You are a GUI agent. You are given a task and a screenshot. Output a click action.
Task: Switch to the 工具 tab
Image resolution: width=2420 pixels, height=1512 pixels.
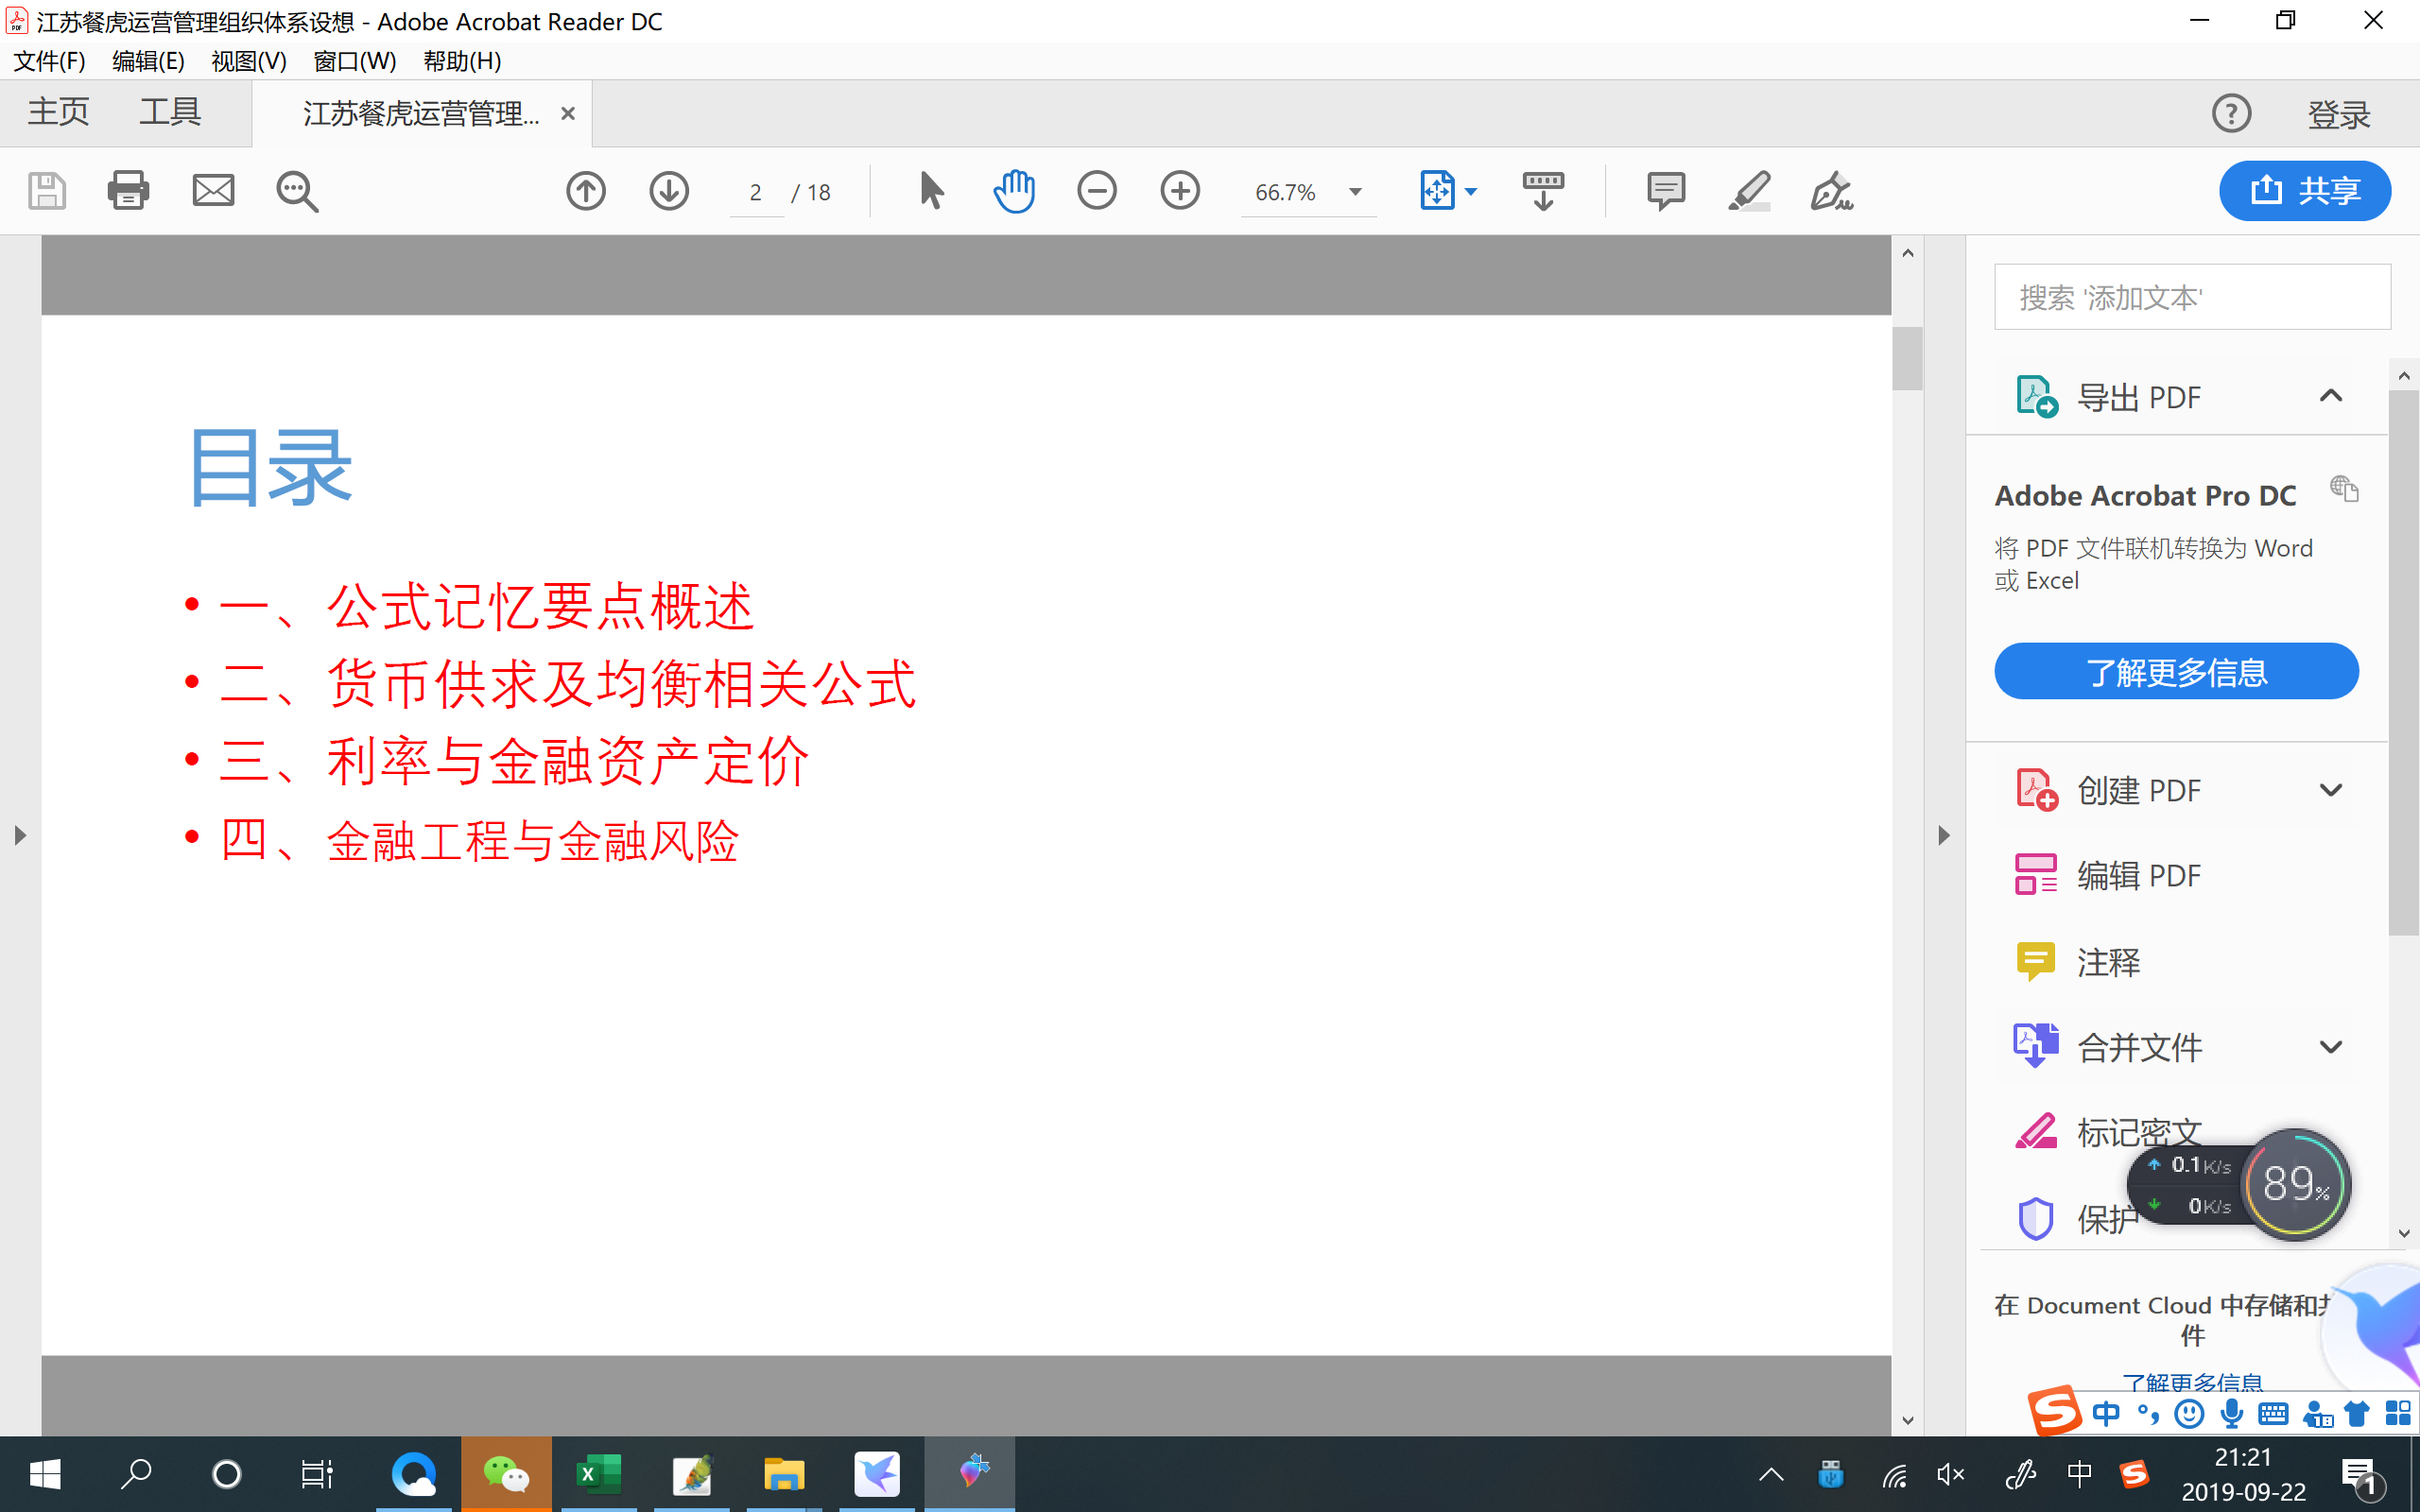pyautogui.click(x=170, y=112)
